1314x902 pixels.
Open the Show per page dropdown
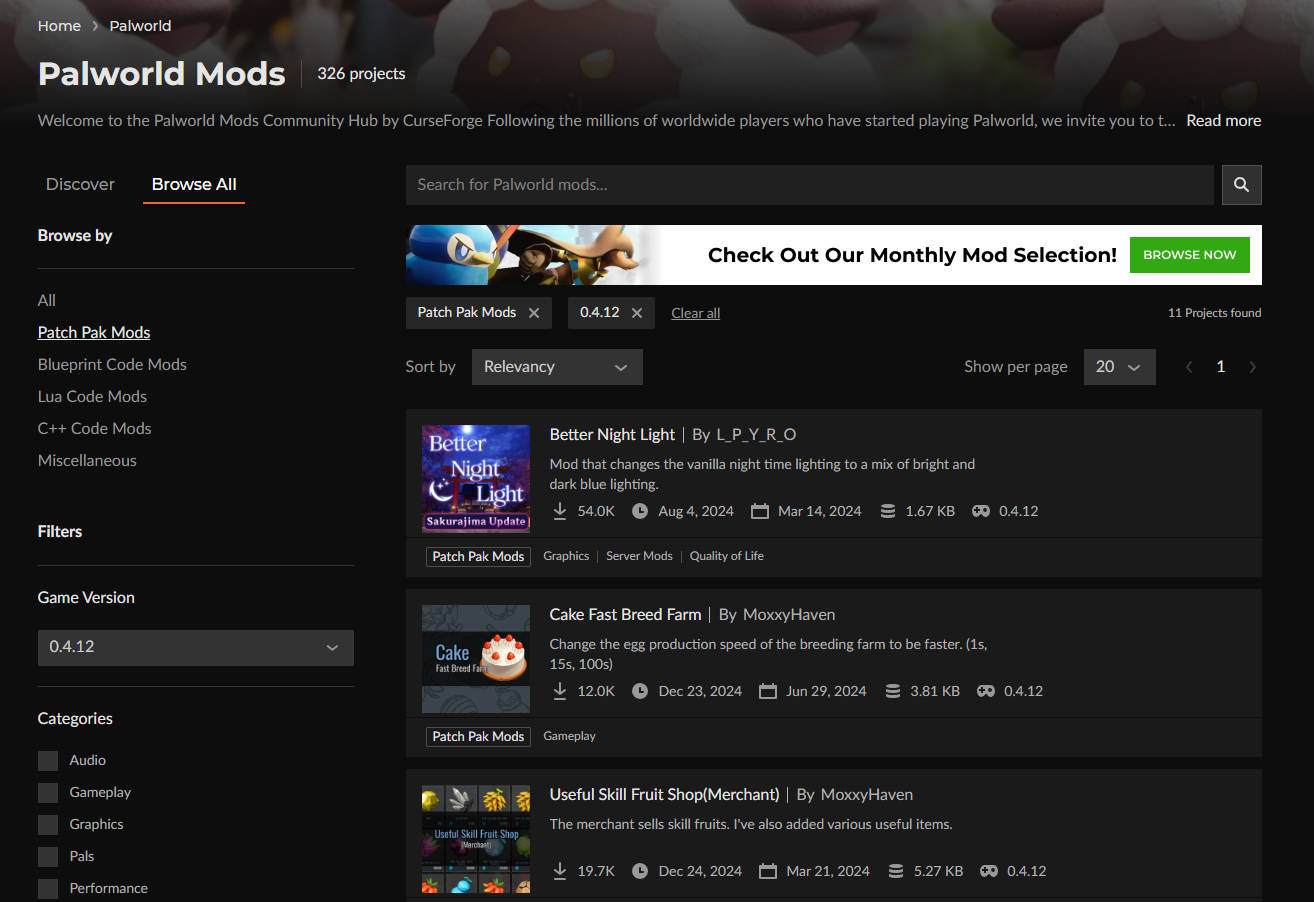pos(1119,367)
